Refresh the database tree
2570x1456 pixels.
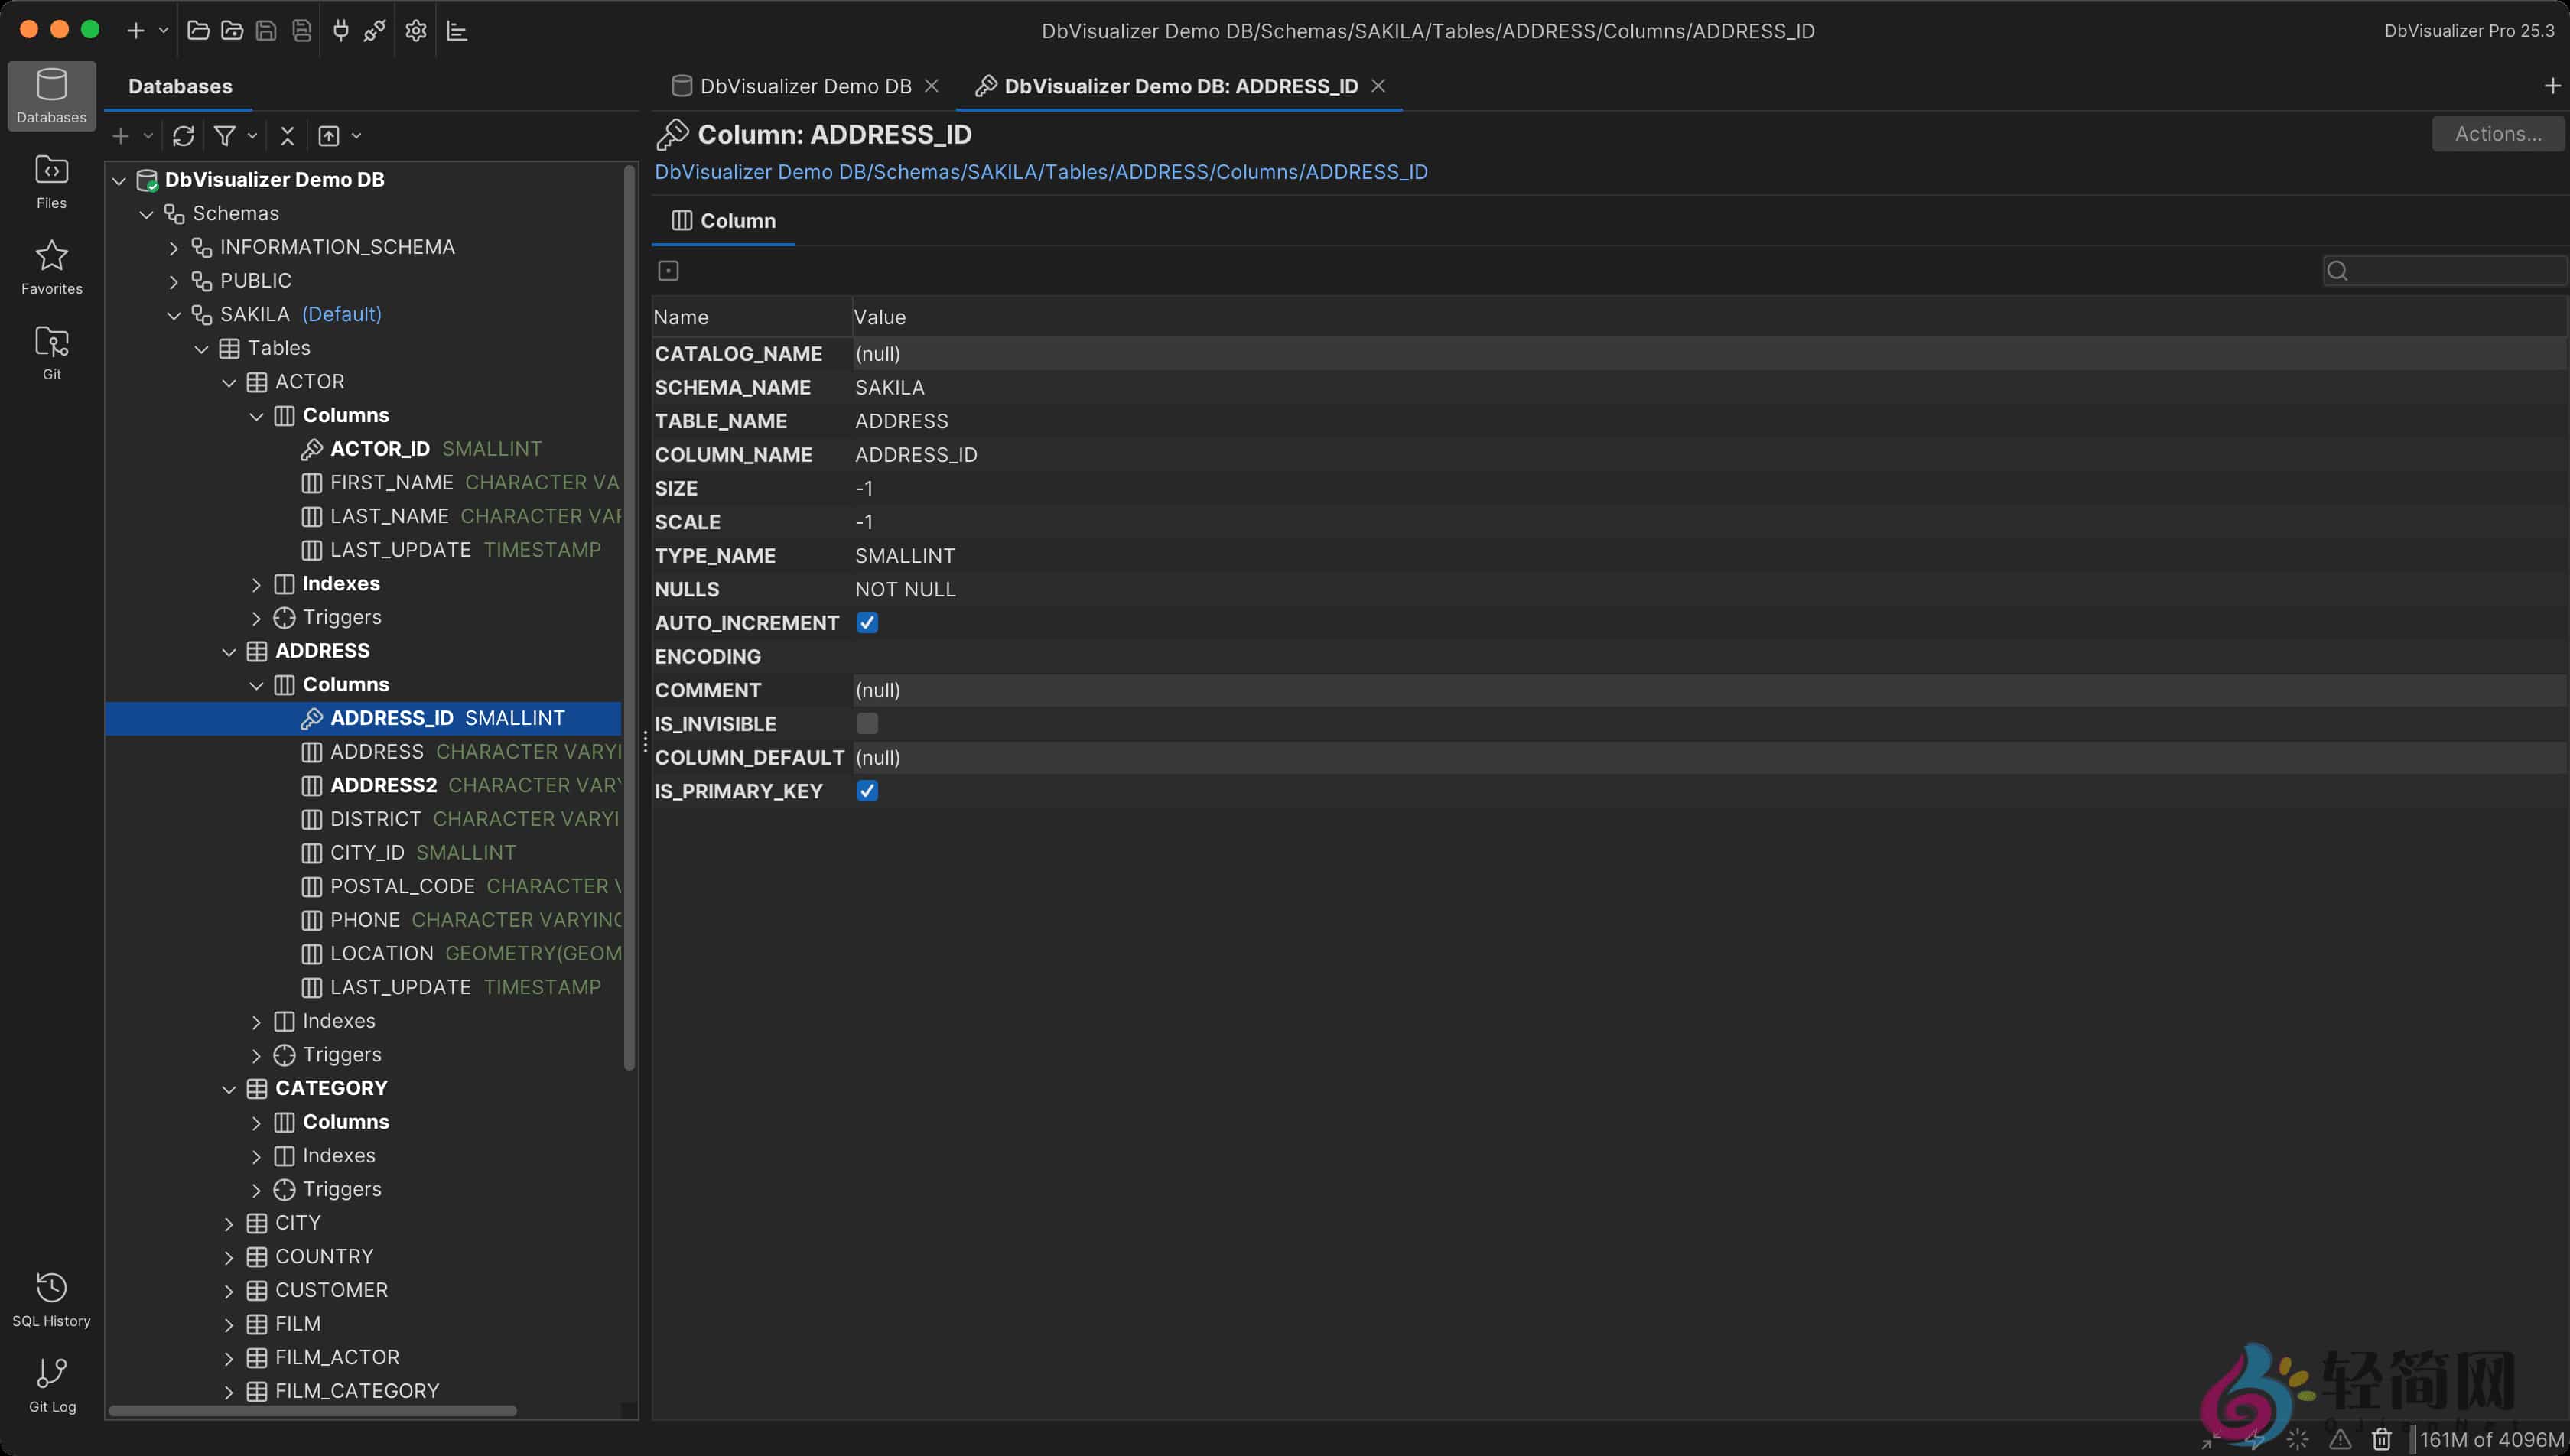[184, 135]
